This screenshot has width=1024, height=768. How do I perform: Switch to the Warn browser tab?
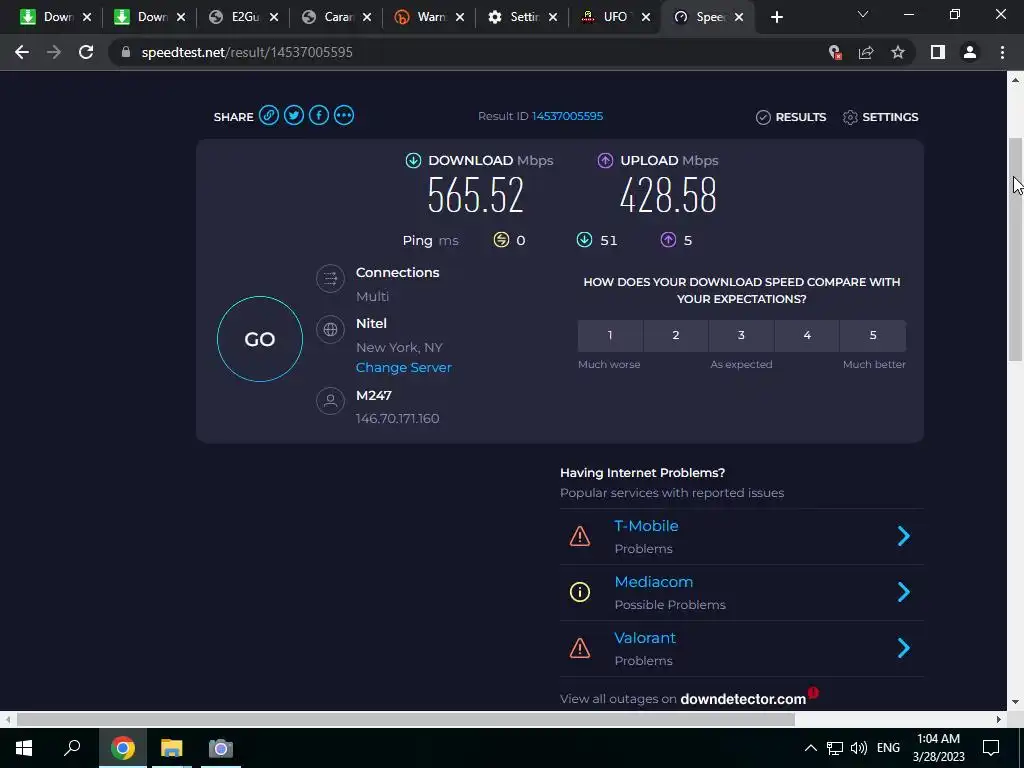click(x=430, y=17)
